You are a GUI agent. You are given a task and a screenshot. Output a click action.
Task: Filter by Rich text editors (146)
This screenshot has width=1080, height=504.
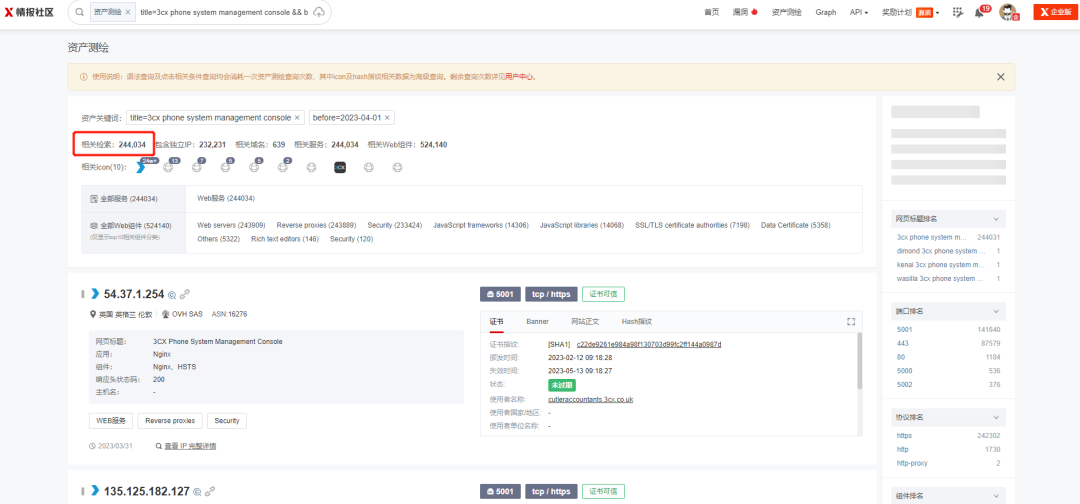[x=285, y=239]
